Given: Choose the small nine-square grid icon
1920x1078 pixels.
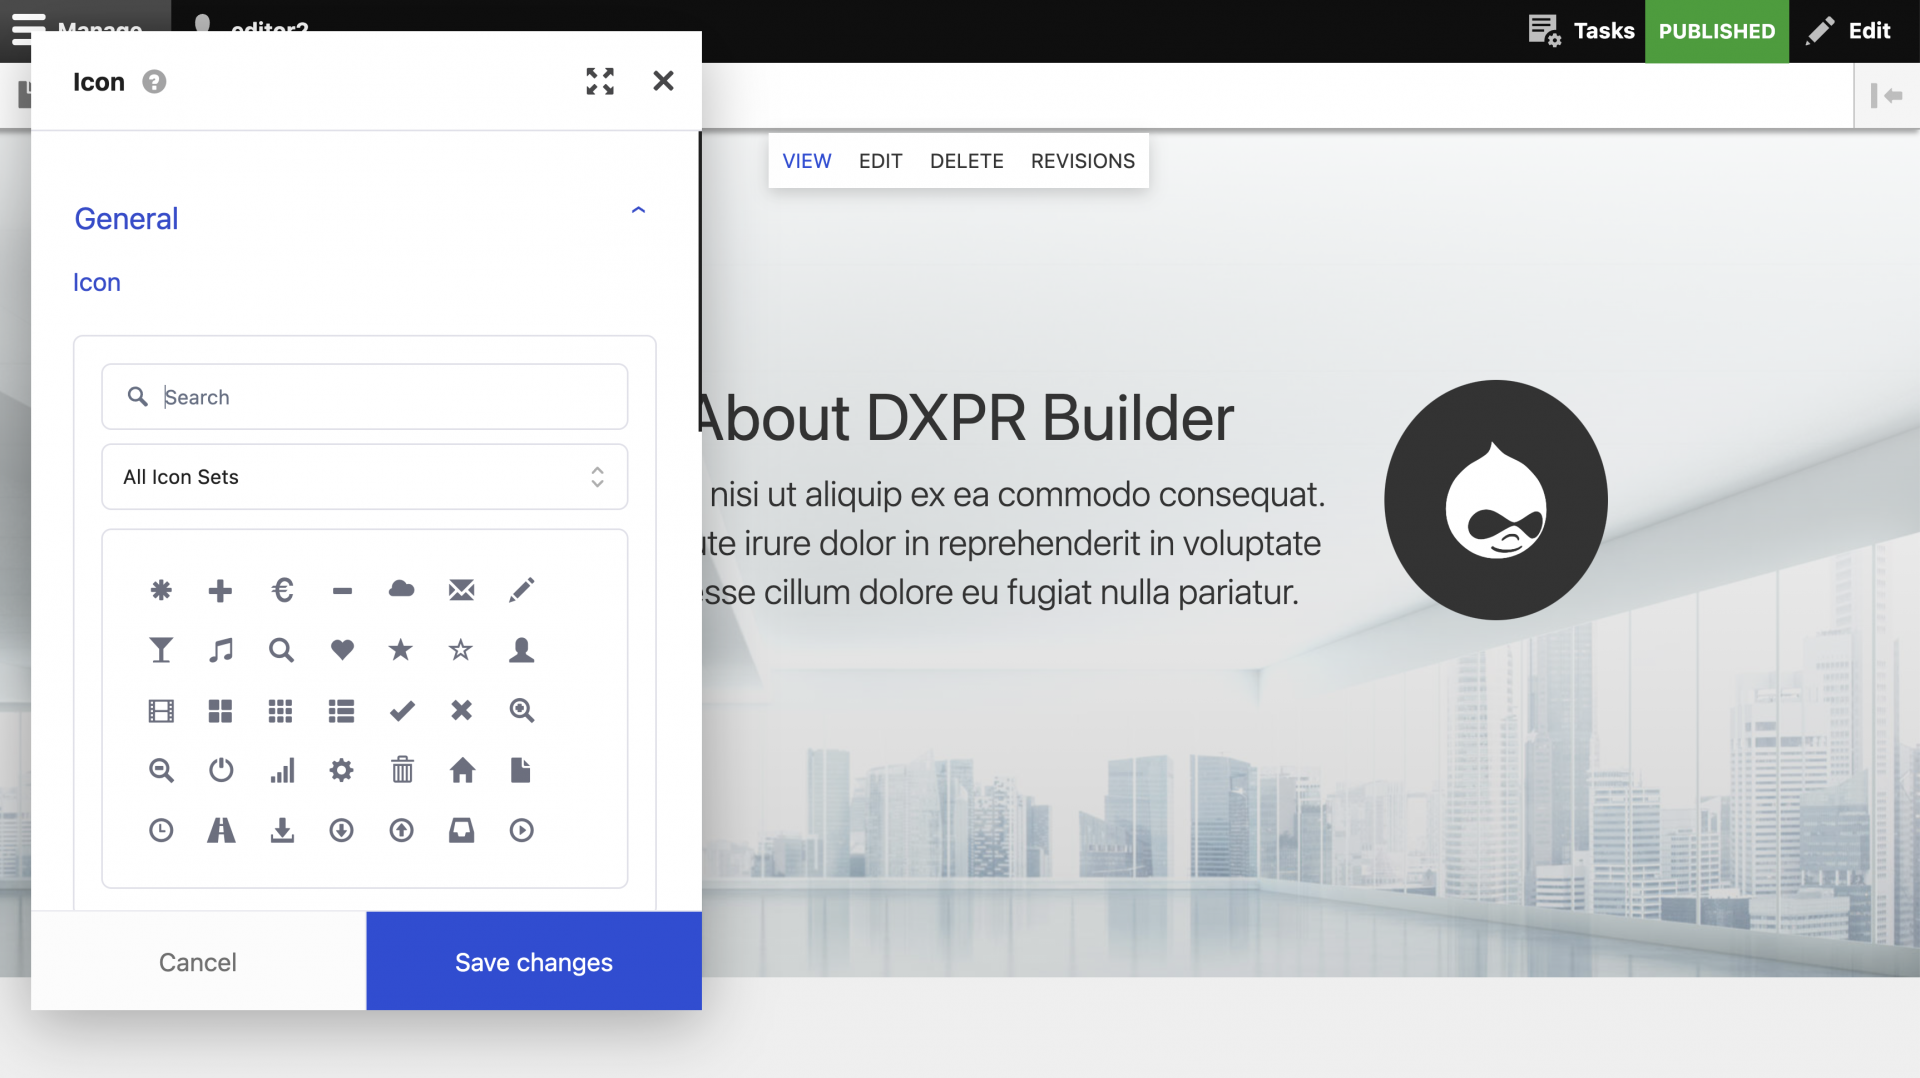Looking at the screenshot, I should coord(281,711).
